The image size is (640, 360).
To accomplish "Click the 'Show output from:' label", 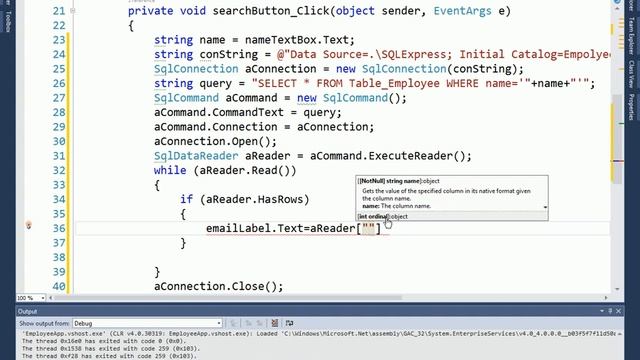I will coord(44,323).
